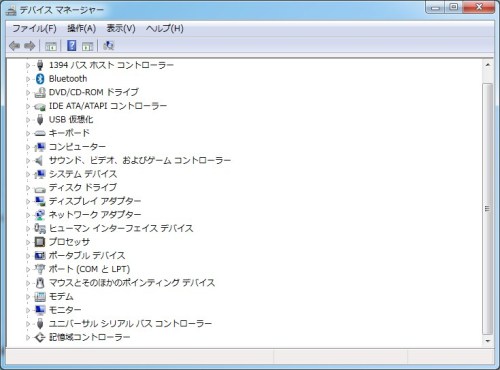Select the コンピューター label

(x=77, y=147)
